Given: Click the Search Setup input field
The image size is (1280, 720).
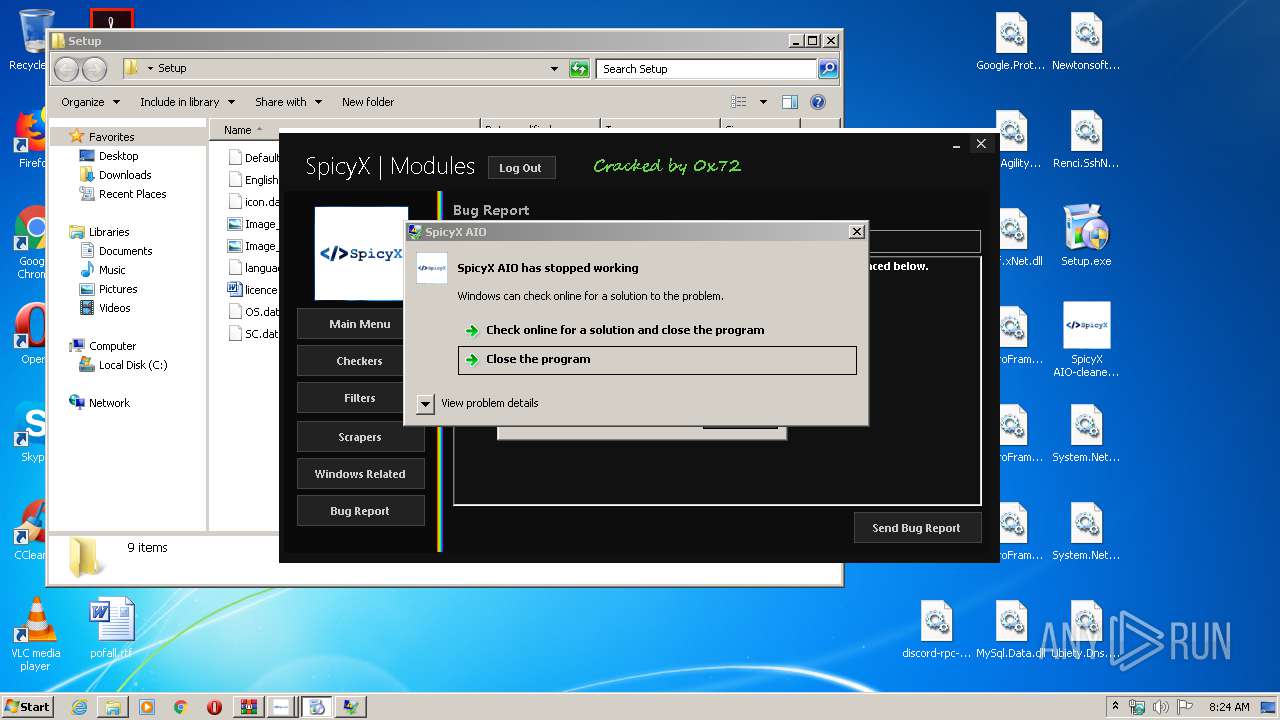Looking at the screenshot, I should pos(706,69).
